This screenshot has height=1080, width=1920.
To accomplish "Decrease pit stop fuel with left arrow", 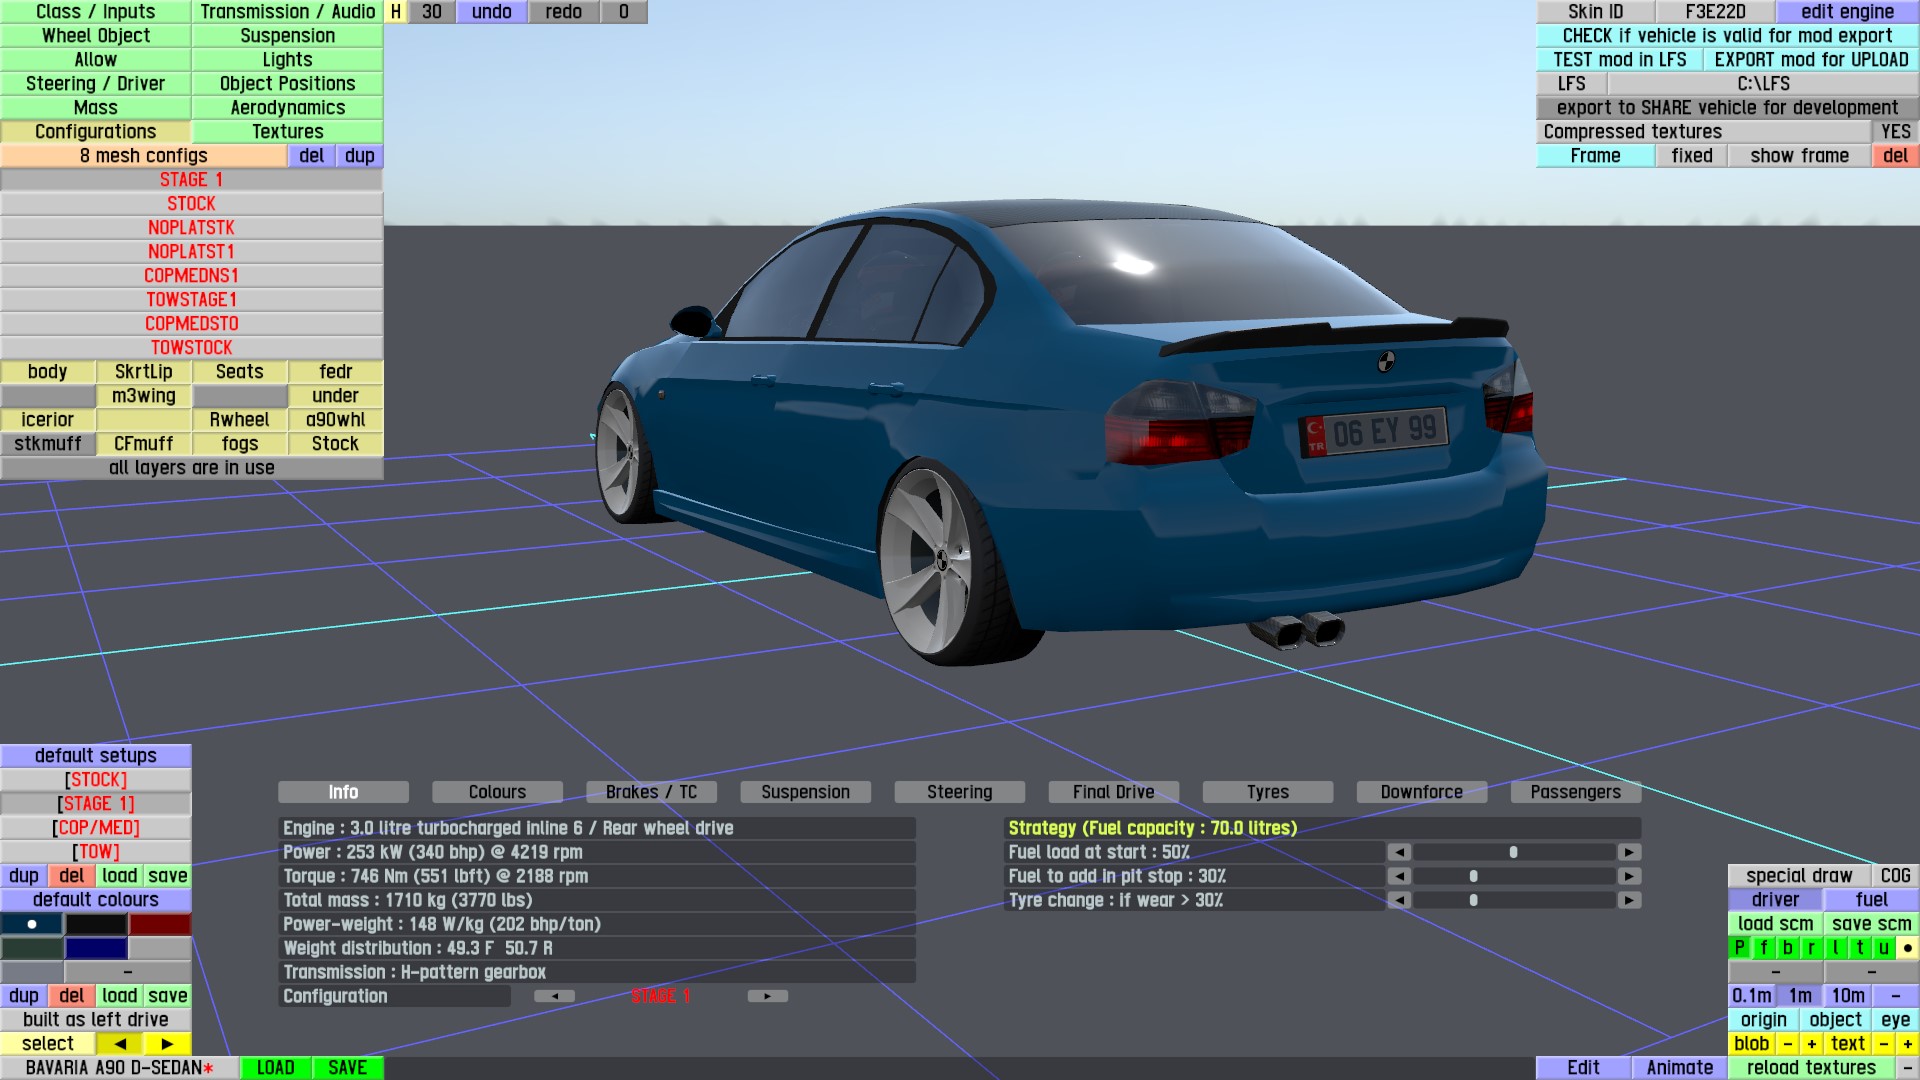I will click(x=1399, y=876).
